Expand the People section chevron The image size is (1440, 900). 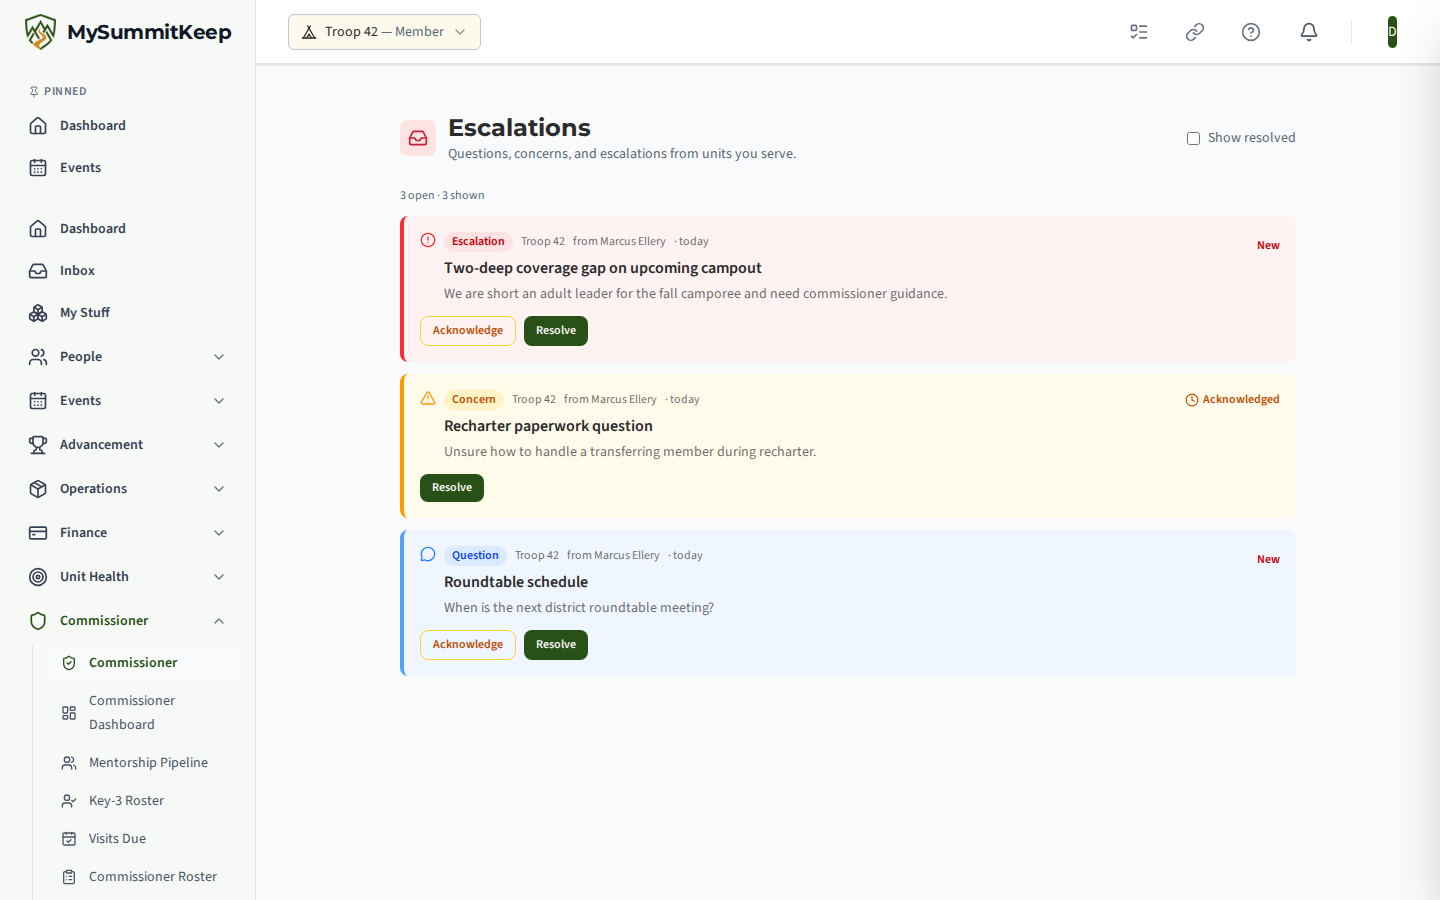coord(219,357)
